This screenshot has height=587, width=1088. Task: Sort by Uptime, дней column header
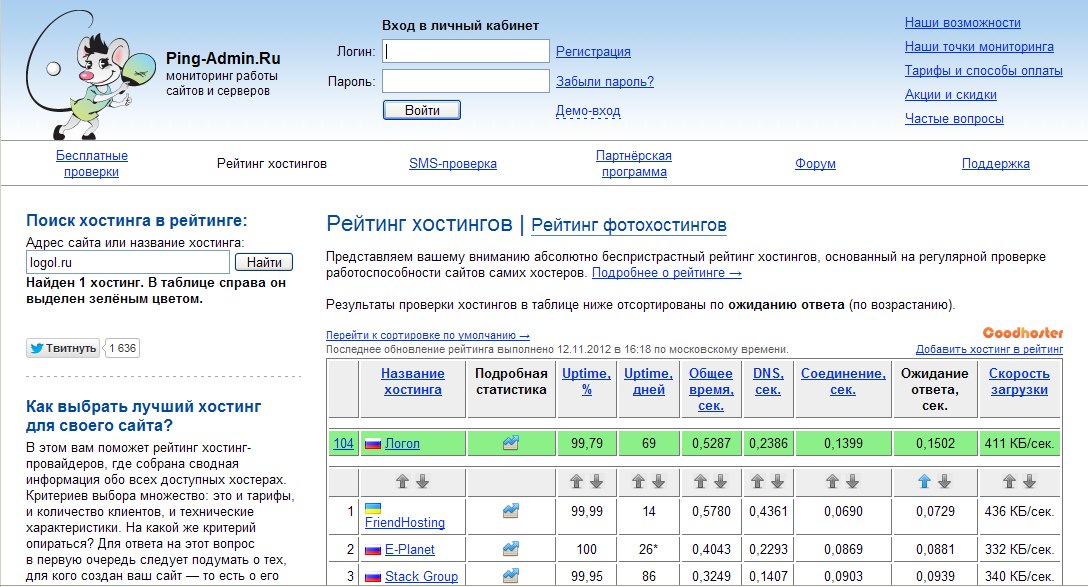[x=649, y=382]
